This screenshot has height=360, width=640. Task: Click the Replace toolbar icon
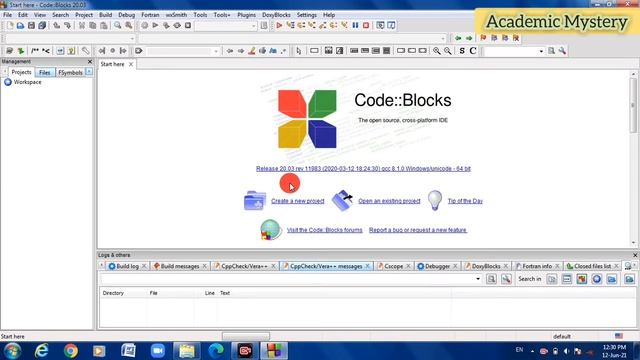coord(129,25)
